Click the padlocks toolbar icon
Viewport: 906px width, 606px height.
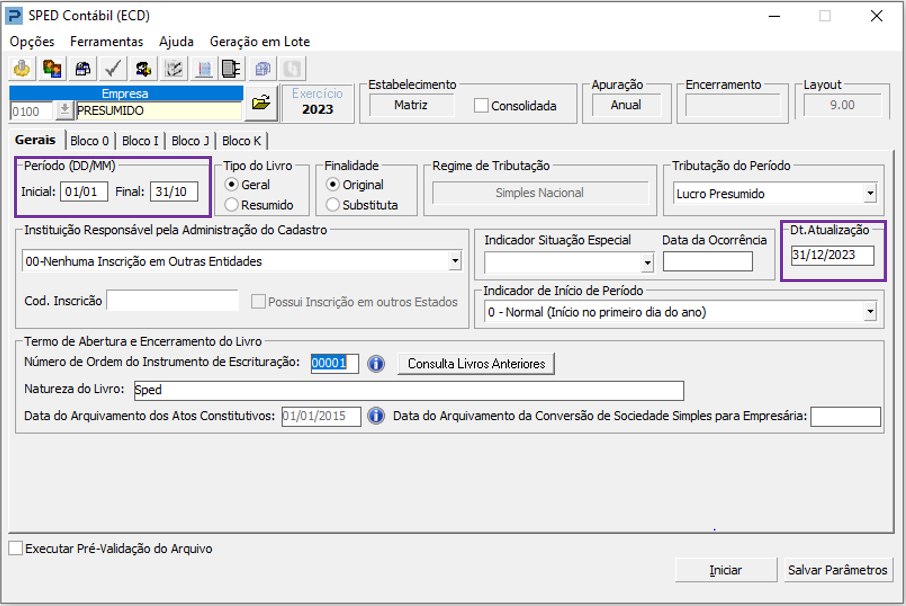point(83,69)
